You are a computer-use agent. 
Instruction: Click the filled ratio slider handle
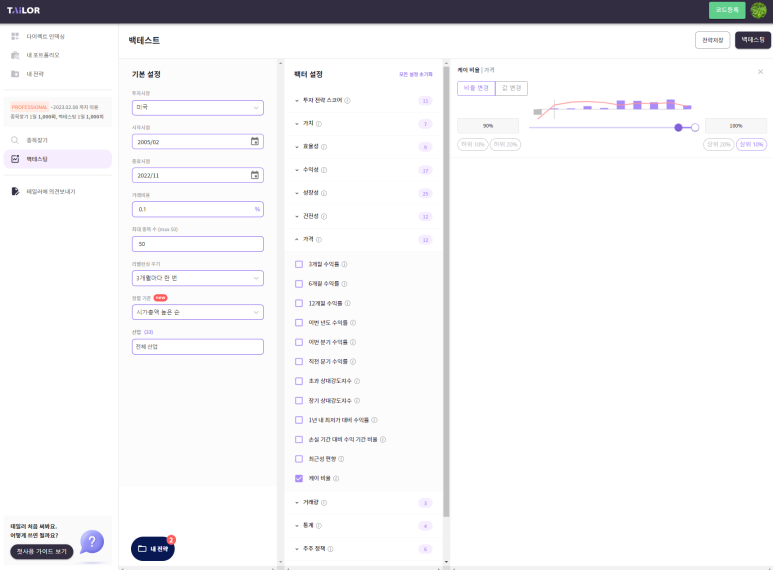(x=680, y=127)
